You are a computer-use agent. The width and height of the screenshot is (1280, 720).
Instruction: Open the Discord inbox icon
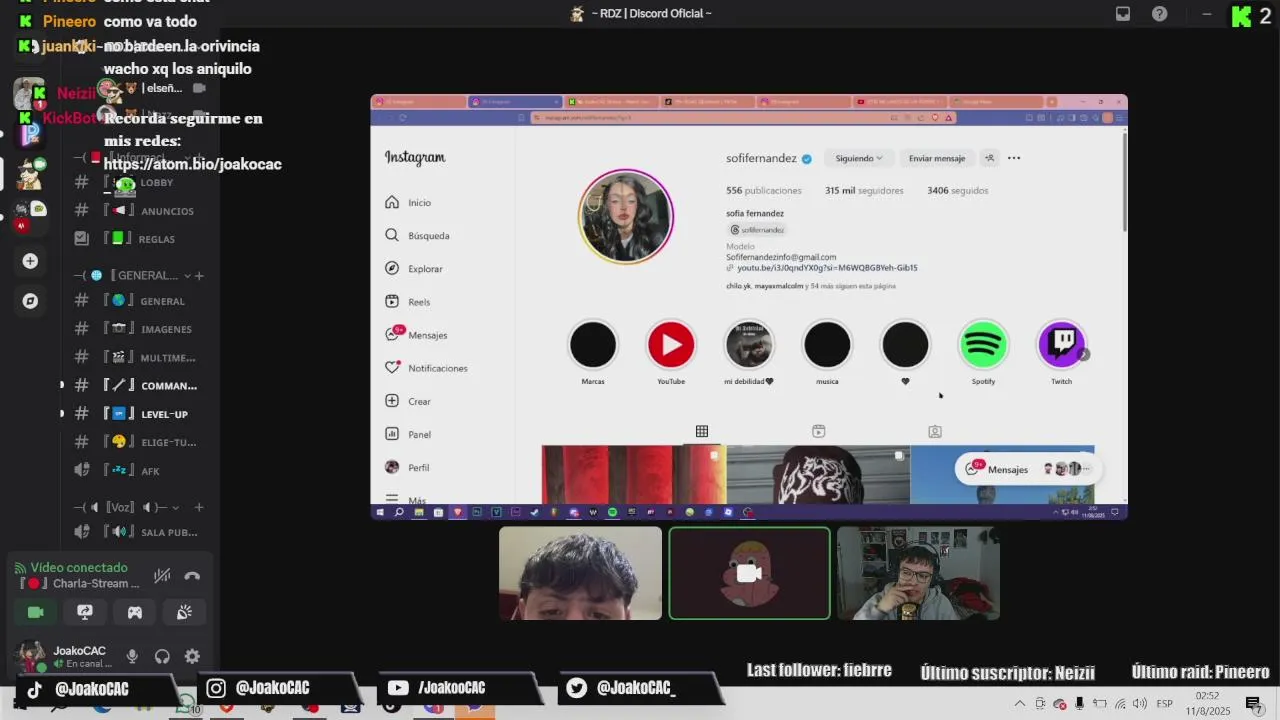(1123, 14)
